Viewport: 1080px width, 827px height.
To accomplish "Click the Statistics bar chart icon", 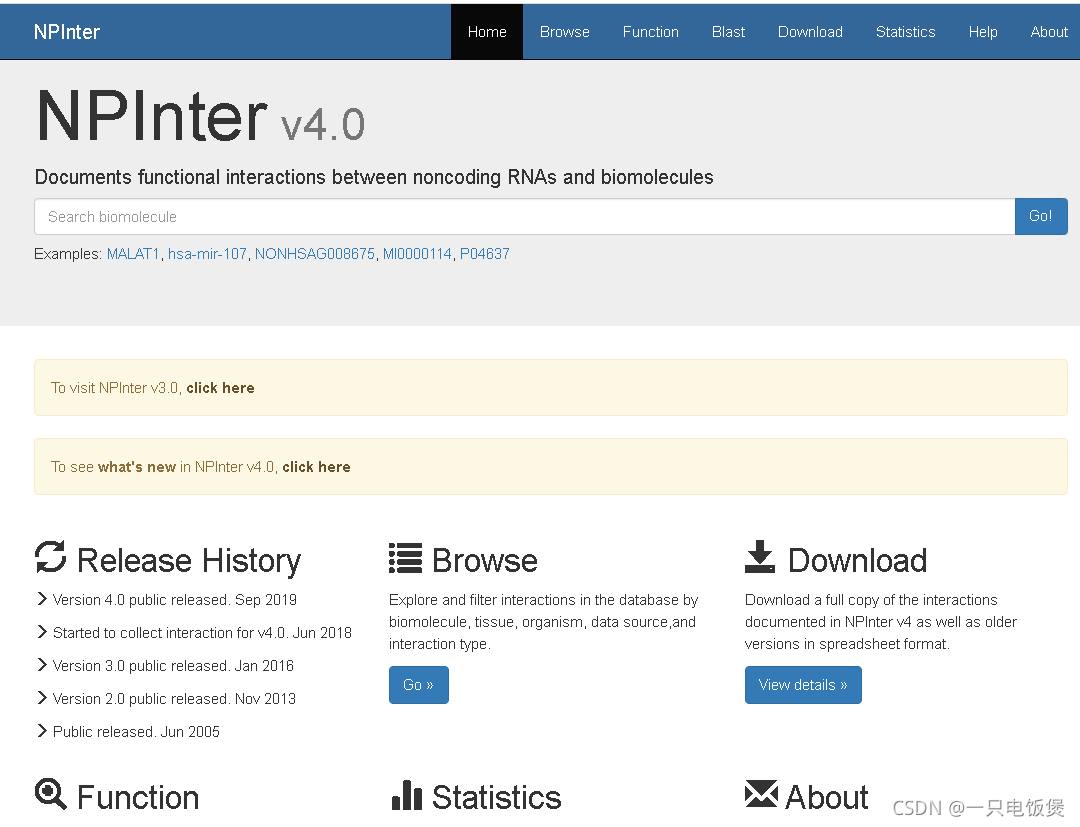I will click(x=406, y=795).
